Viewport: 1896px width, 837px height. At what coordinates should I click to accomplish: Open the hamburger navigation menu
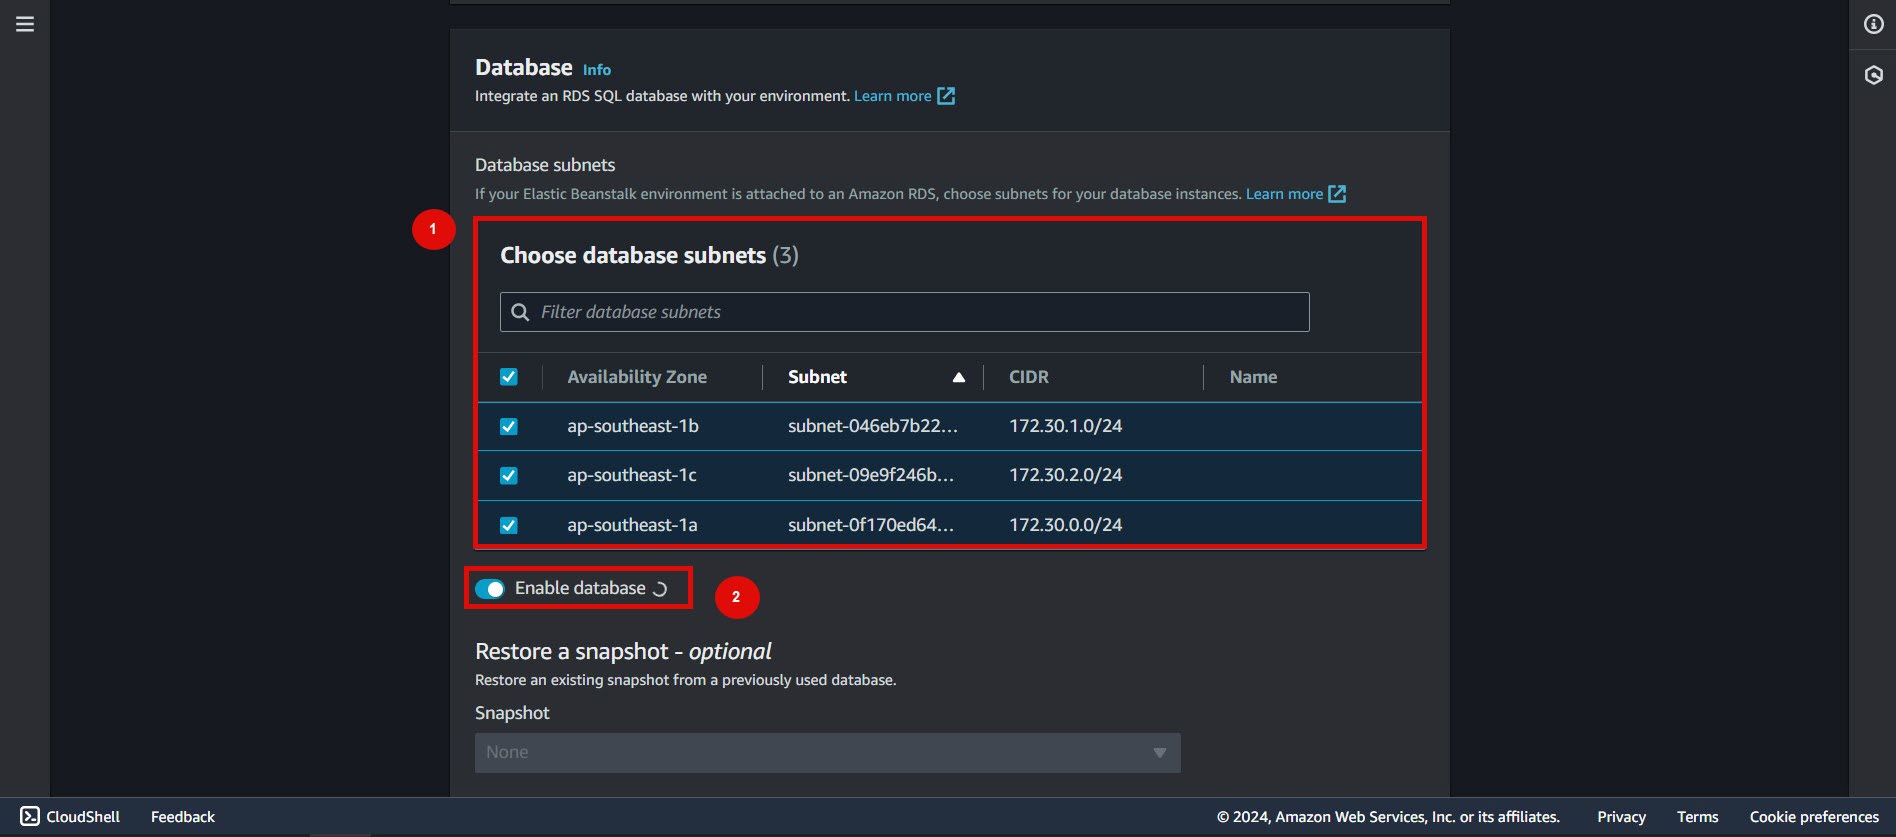click(25, 24)
